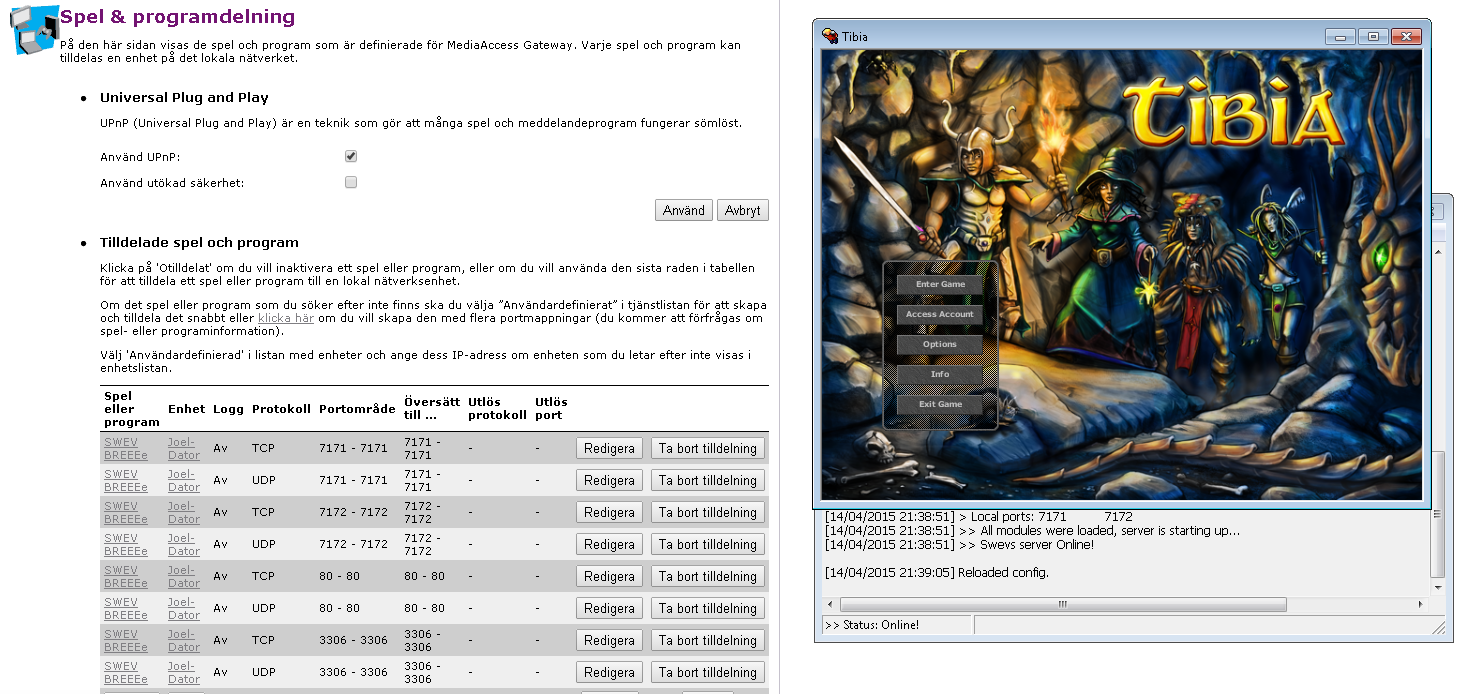Open the 'klicka här' link
The height and width of the screenshot is (694, 1472).
(x=286, y=318)
